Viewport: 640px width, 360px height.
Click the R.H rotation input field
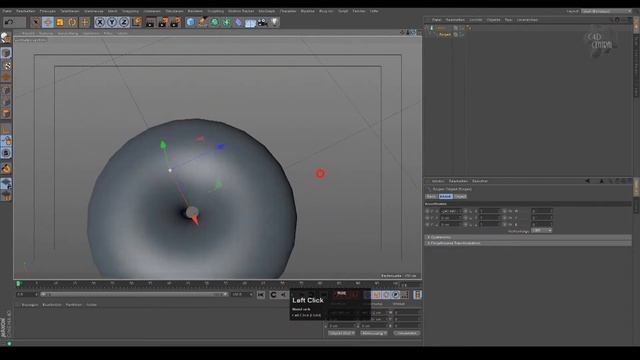pyautogui.click(x=542, y=211)
